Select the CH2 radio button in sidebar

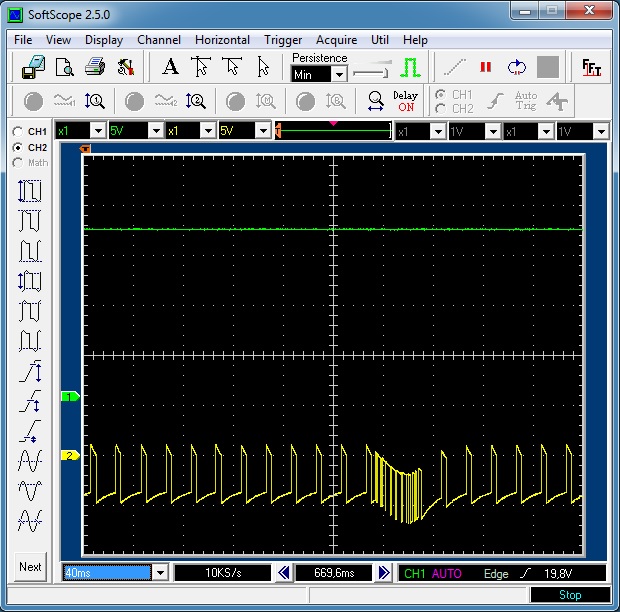(x=17, y=147)
